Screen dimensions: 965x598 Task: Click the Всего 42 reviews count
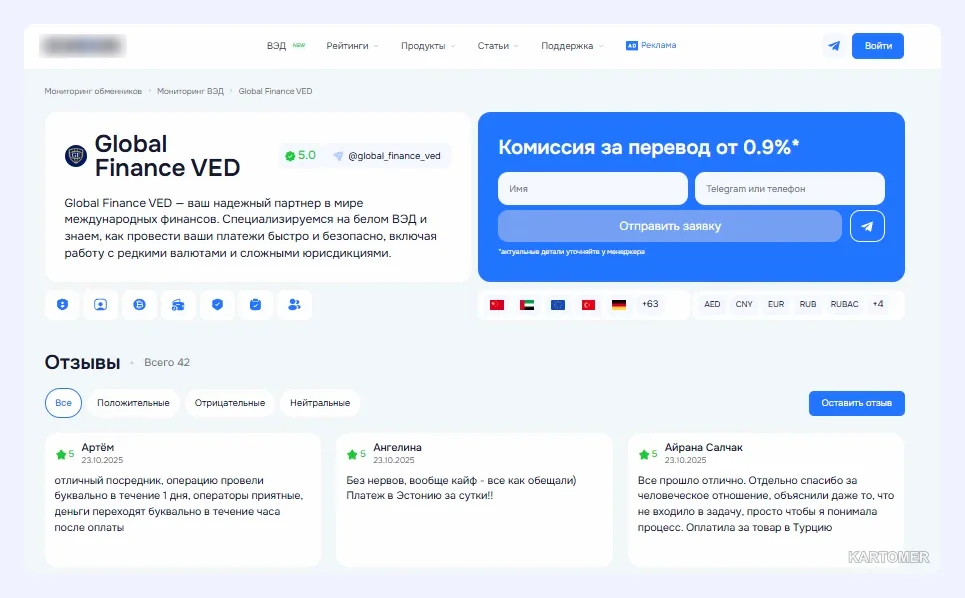(x=167, y=362)
